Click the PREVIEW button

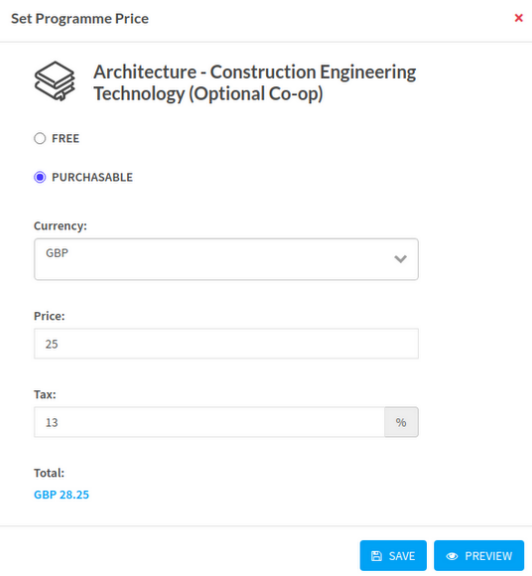click(x=479, y=555)
